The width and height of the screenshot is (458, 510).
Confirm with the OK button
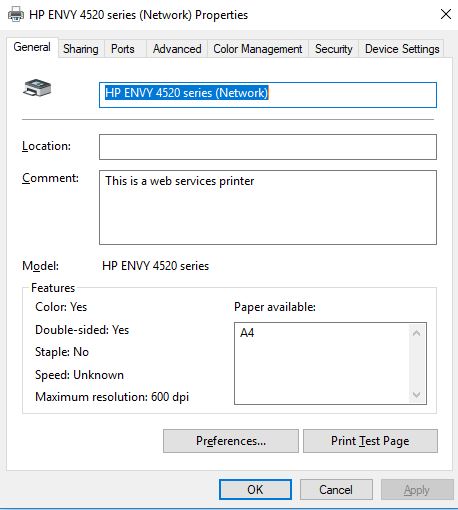point(255,489)
